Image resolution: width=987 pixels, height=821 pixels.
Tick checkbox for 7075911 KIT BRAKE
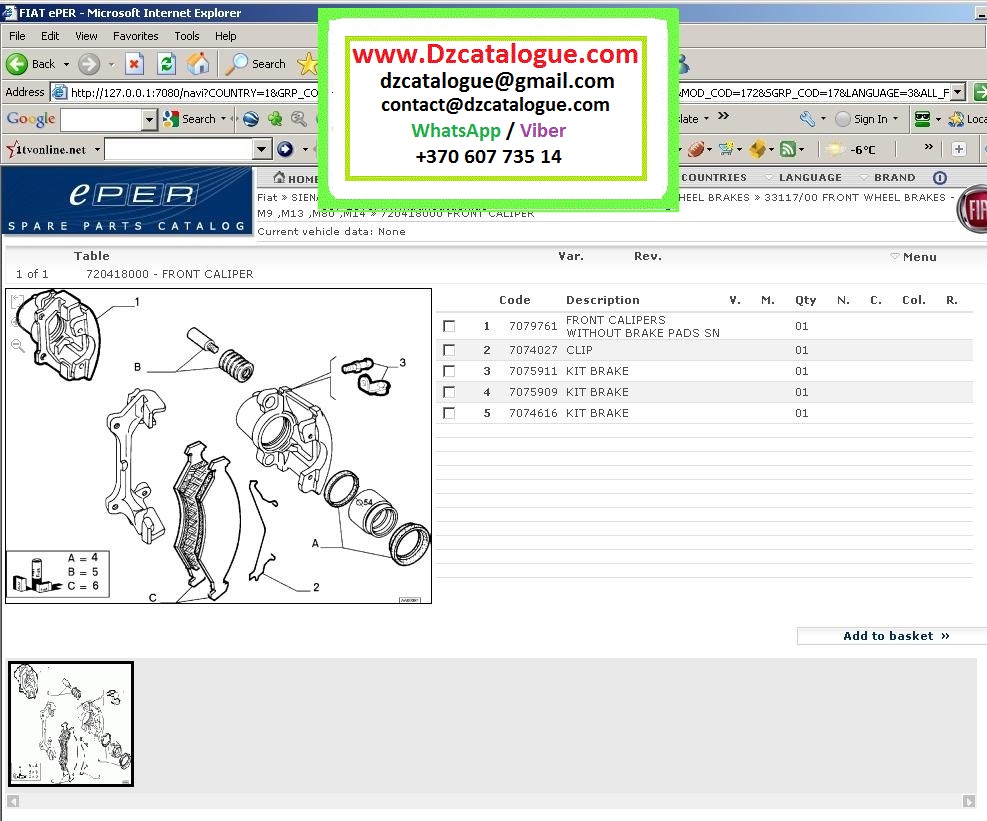[x=449, y=371]
